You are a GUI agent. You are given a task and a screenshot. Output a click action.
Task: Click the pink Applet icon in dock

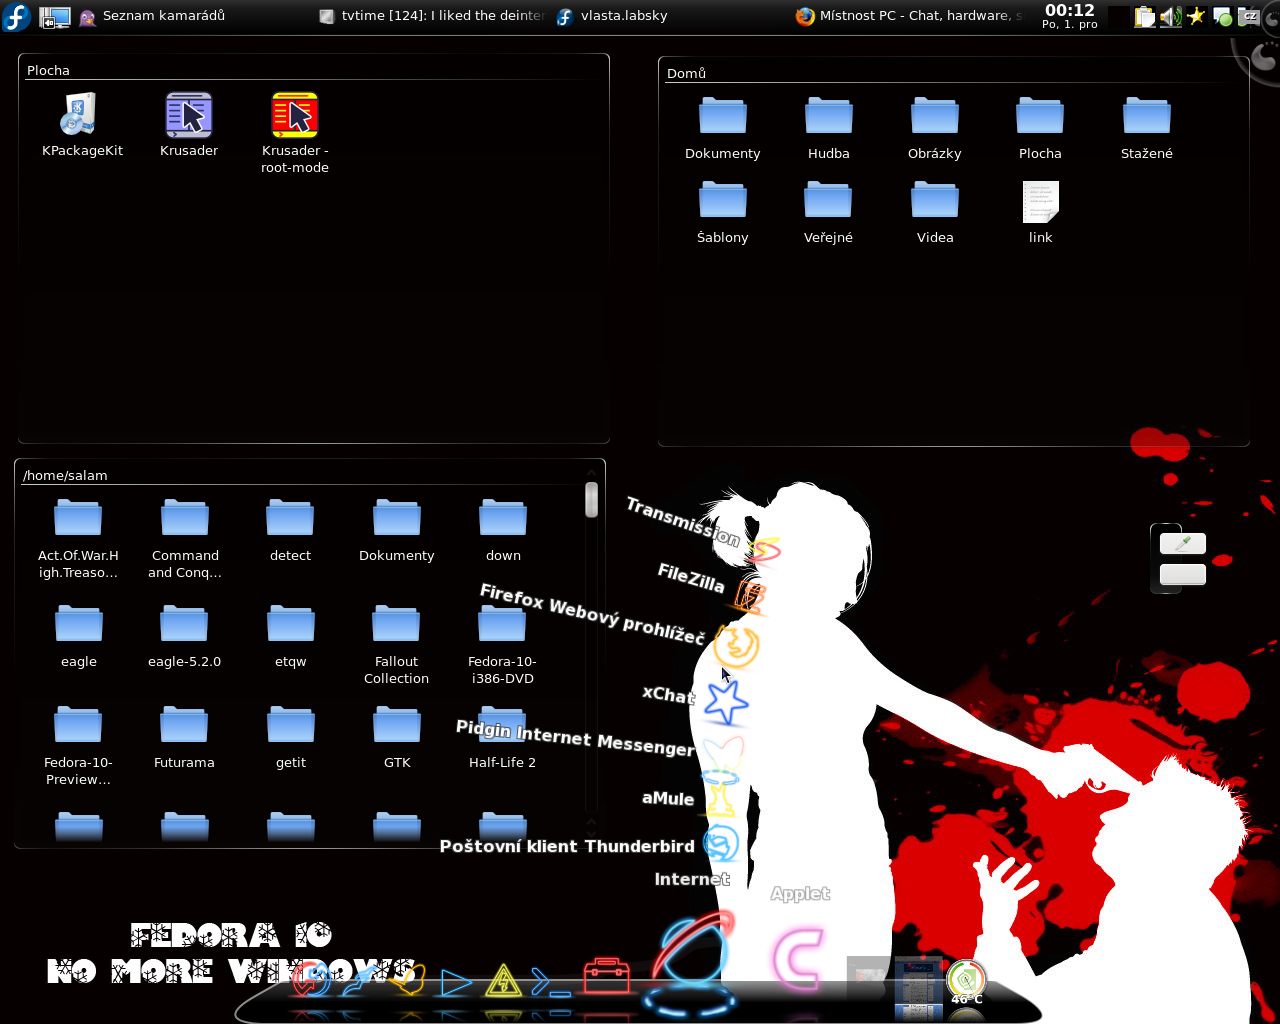click(x=797, y=958)
